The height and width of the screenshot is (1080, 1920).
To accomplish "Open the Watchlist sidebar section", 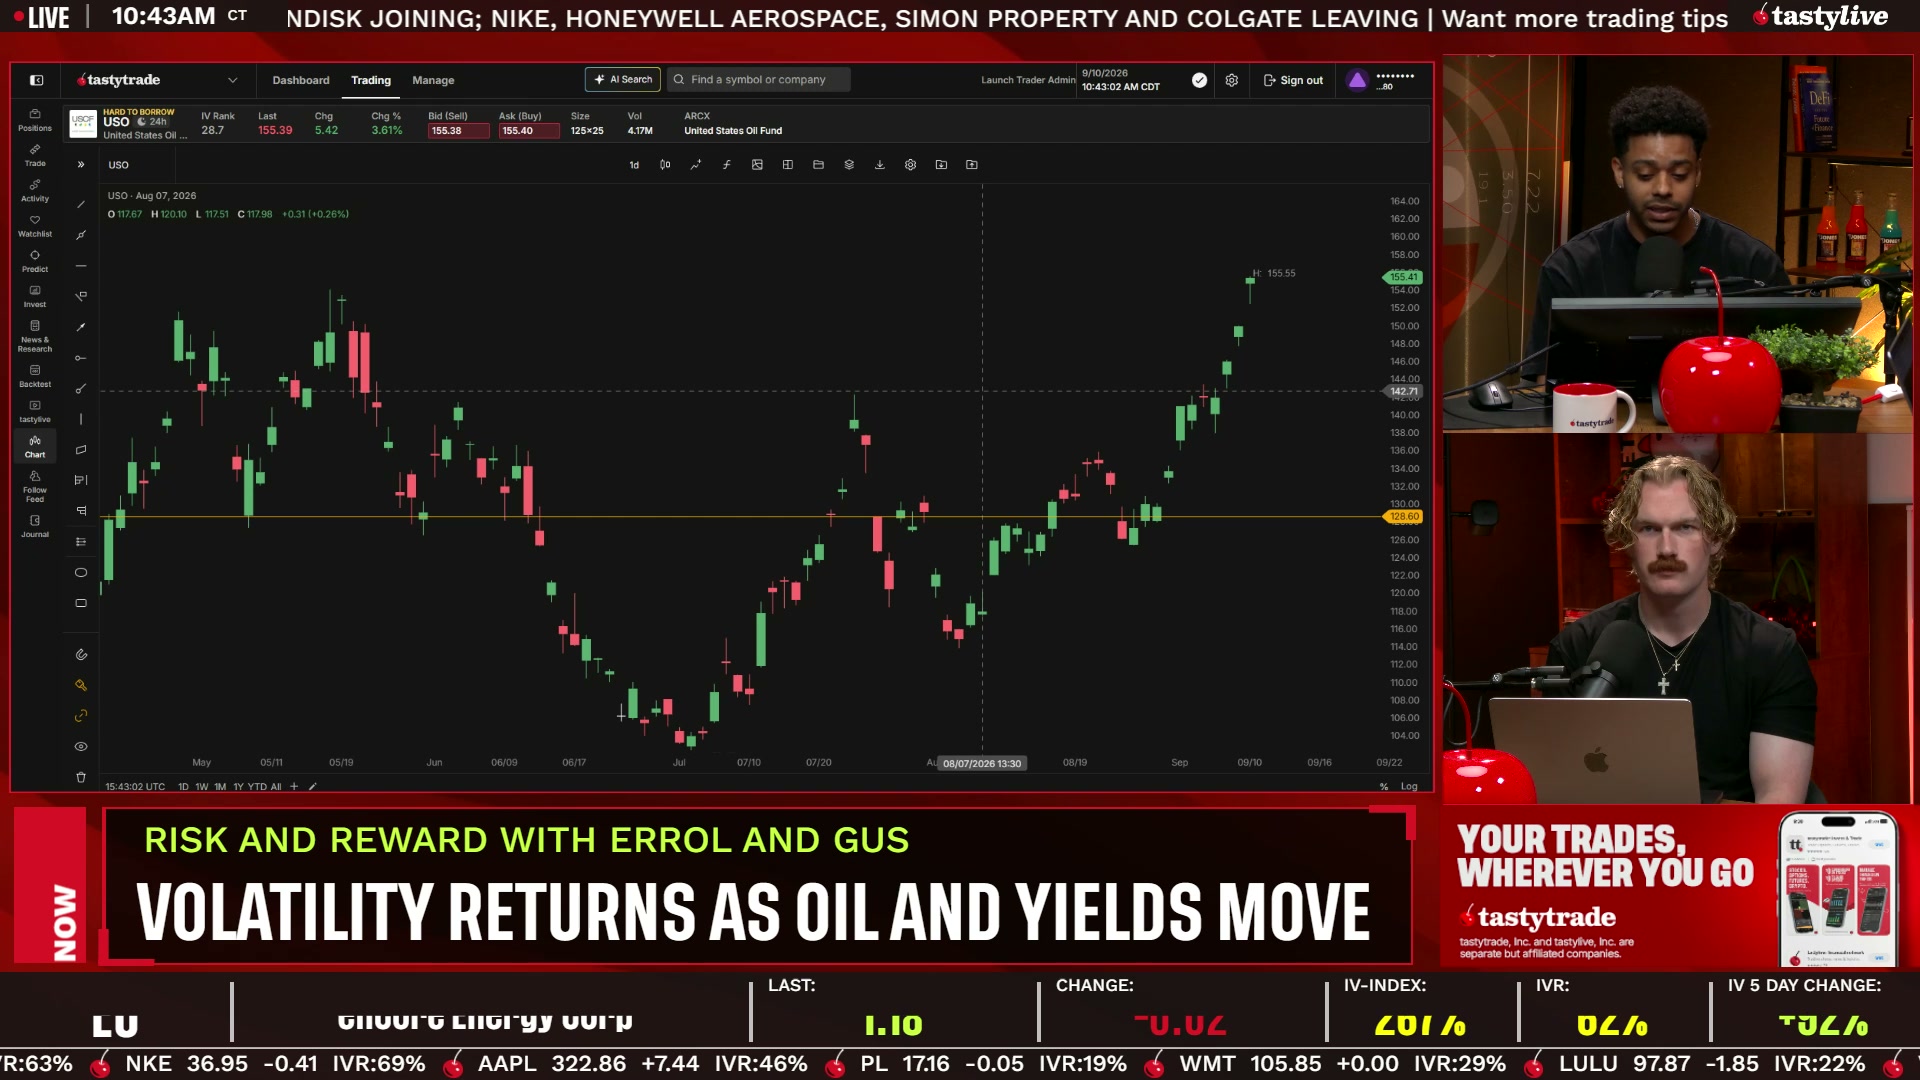I will [x=35, y=225].
